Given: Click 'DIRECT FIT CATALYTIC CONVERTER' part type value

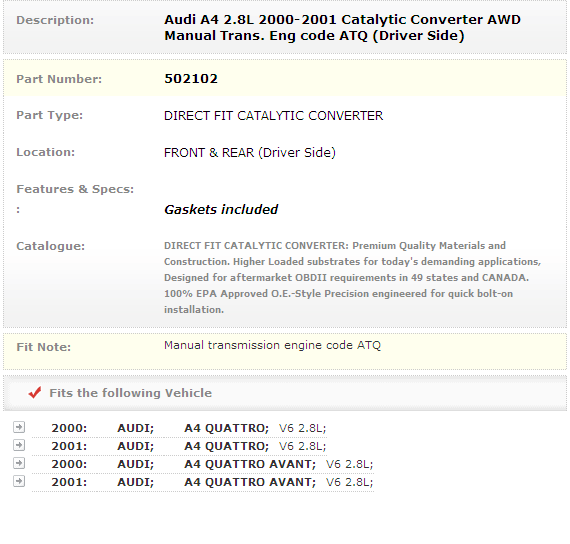Looking at the screenshot, I should point(273,116).
